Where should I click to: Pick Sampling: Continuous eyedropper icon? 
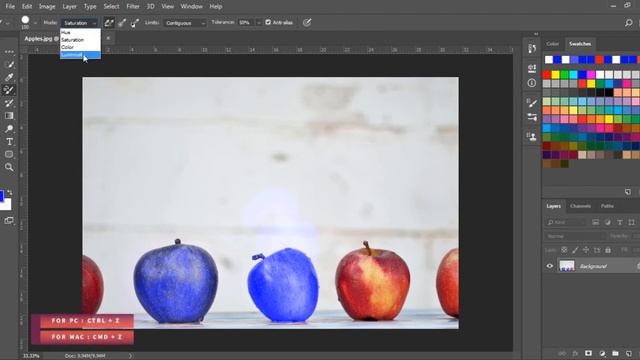point(109,23)
